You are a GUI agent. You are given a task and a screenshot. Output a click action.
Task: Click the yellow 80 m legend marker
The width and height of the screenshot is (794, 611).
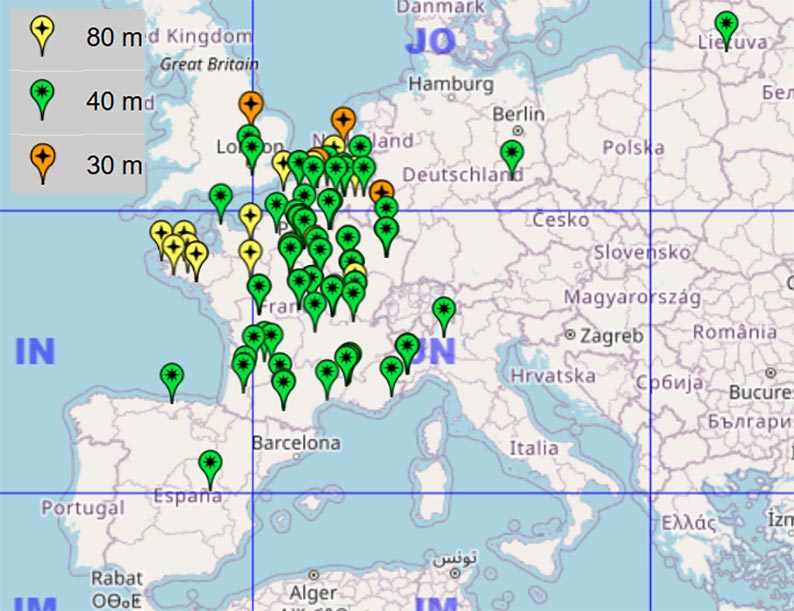(42, 36)
